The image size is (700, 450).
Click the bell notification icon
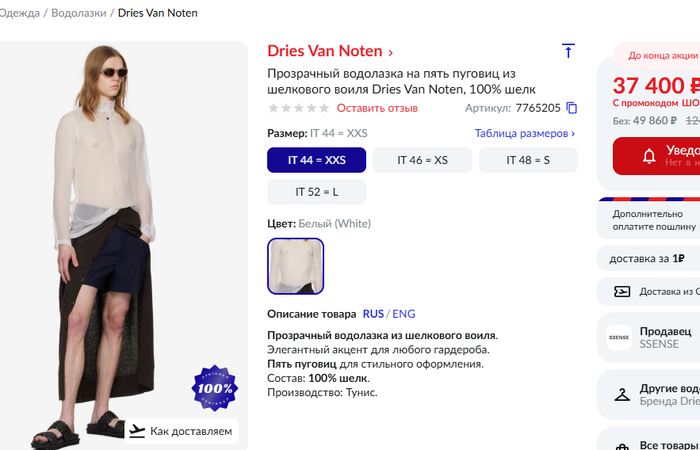point(649,156)
